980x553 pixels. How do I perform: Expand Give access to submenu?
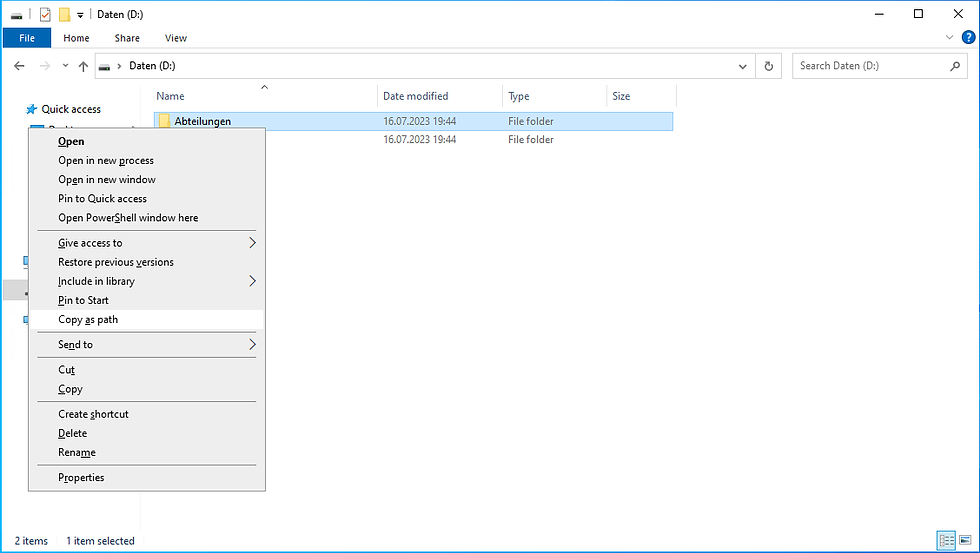(147, 243)
